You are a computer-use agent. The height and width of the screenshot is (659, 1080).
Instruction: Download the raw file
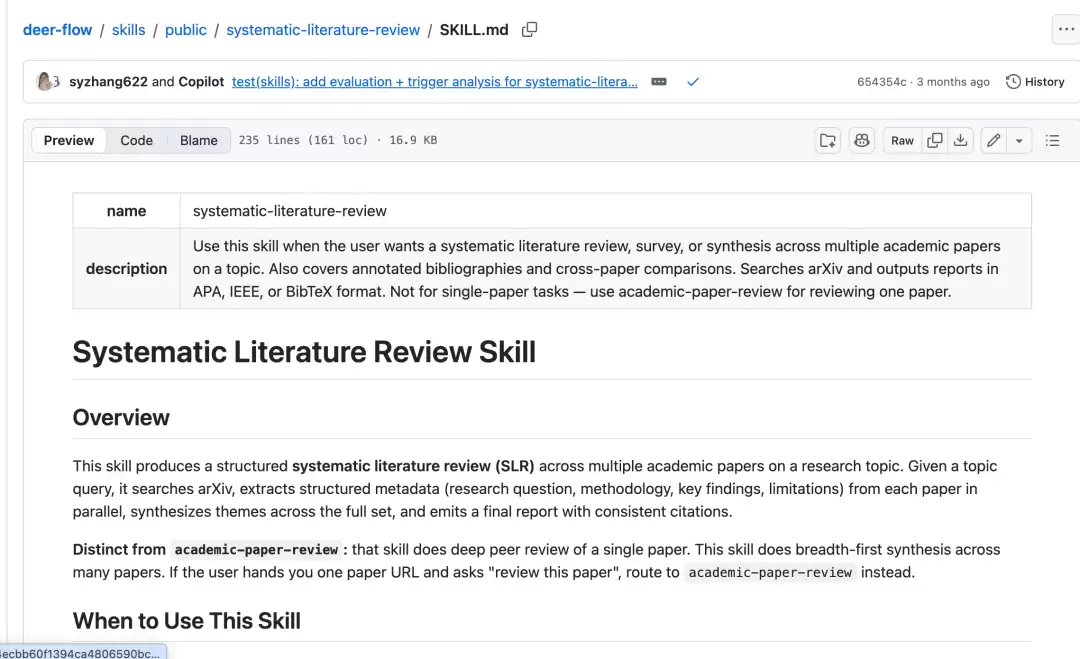coord(960,140)
